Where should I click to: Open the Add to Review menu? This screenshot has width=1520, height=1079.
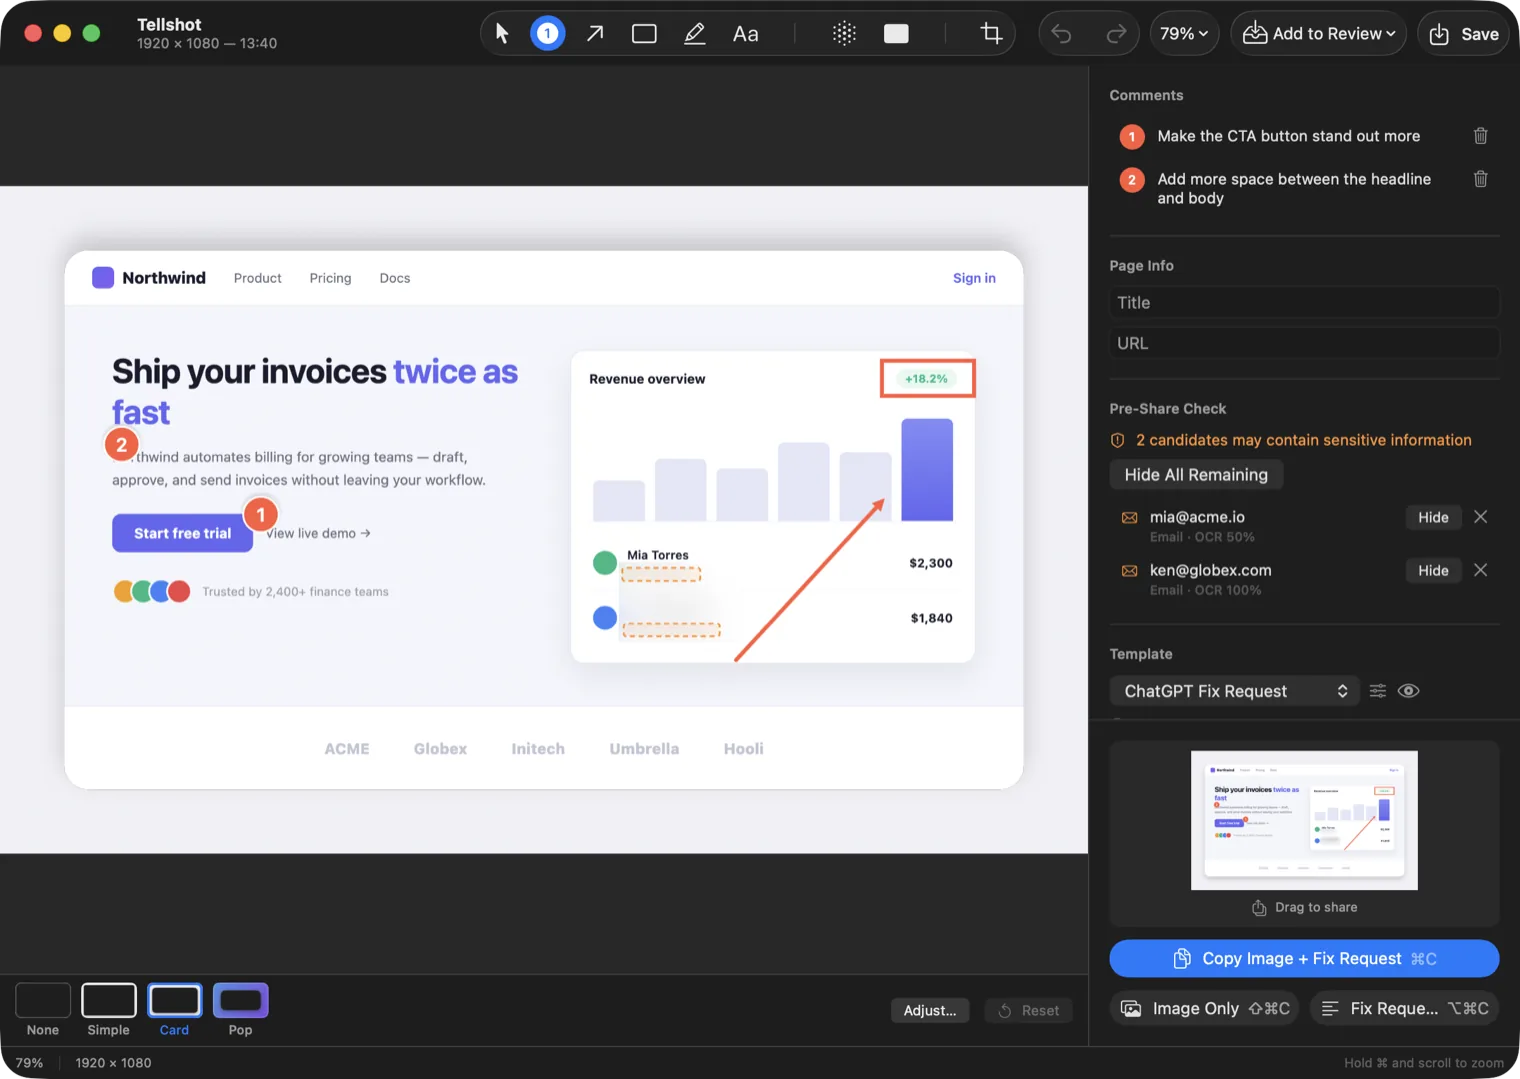tap(1318, 34)
